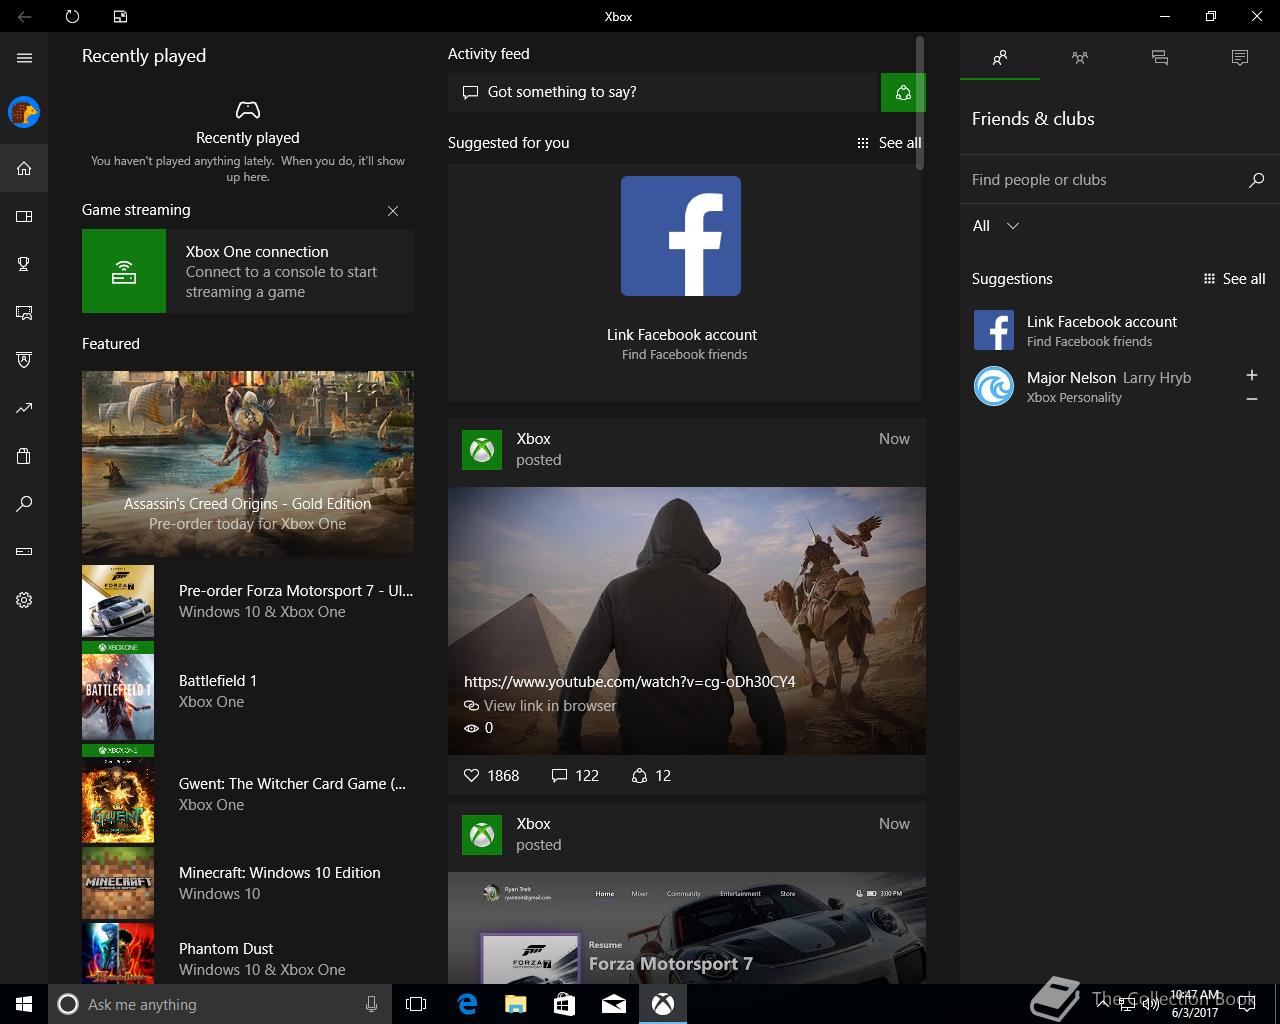Open Gwent: The Witcher Card Game entry
Screen dimensions: 1280x1024
coord(248,794)
